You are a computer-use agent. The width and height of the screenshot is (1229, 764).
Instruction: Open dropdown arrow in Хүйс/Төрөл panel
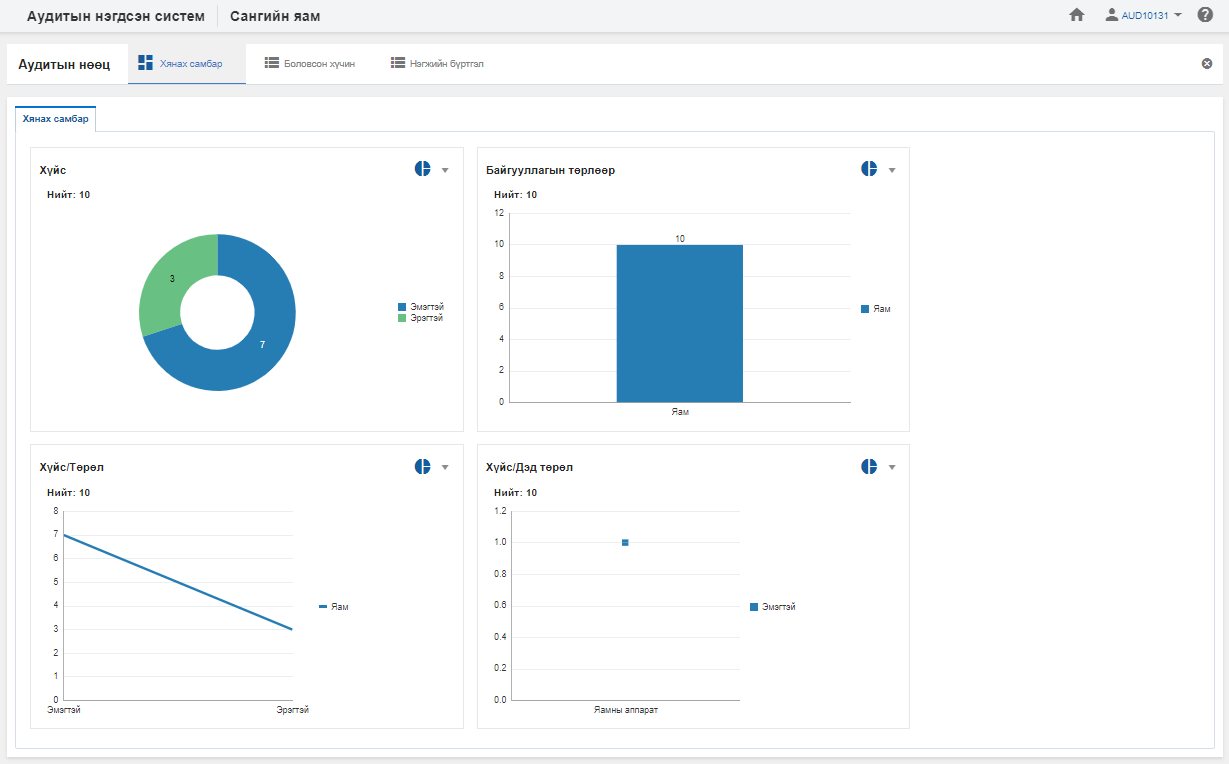pyautogui.click(x=445, y=468)
